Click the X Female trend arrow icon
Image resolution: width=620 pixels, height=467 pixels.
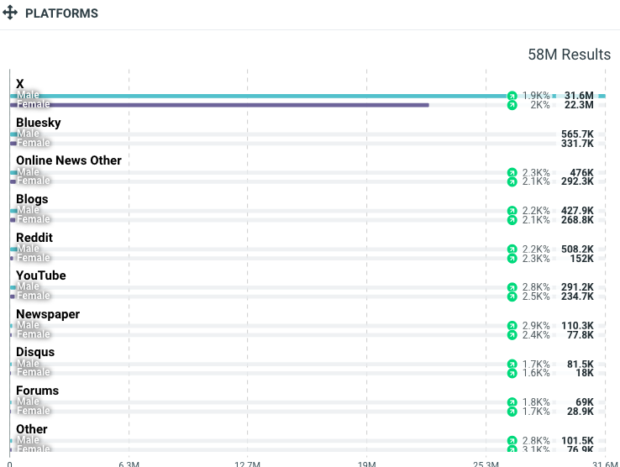coord(512,105)
